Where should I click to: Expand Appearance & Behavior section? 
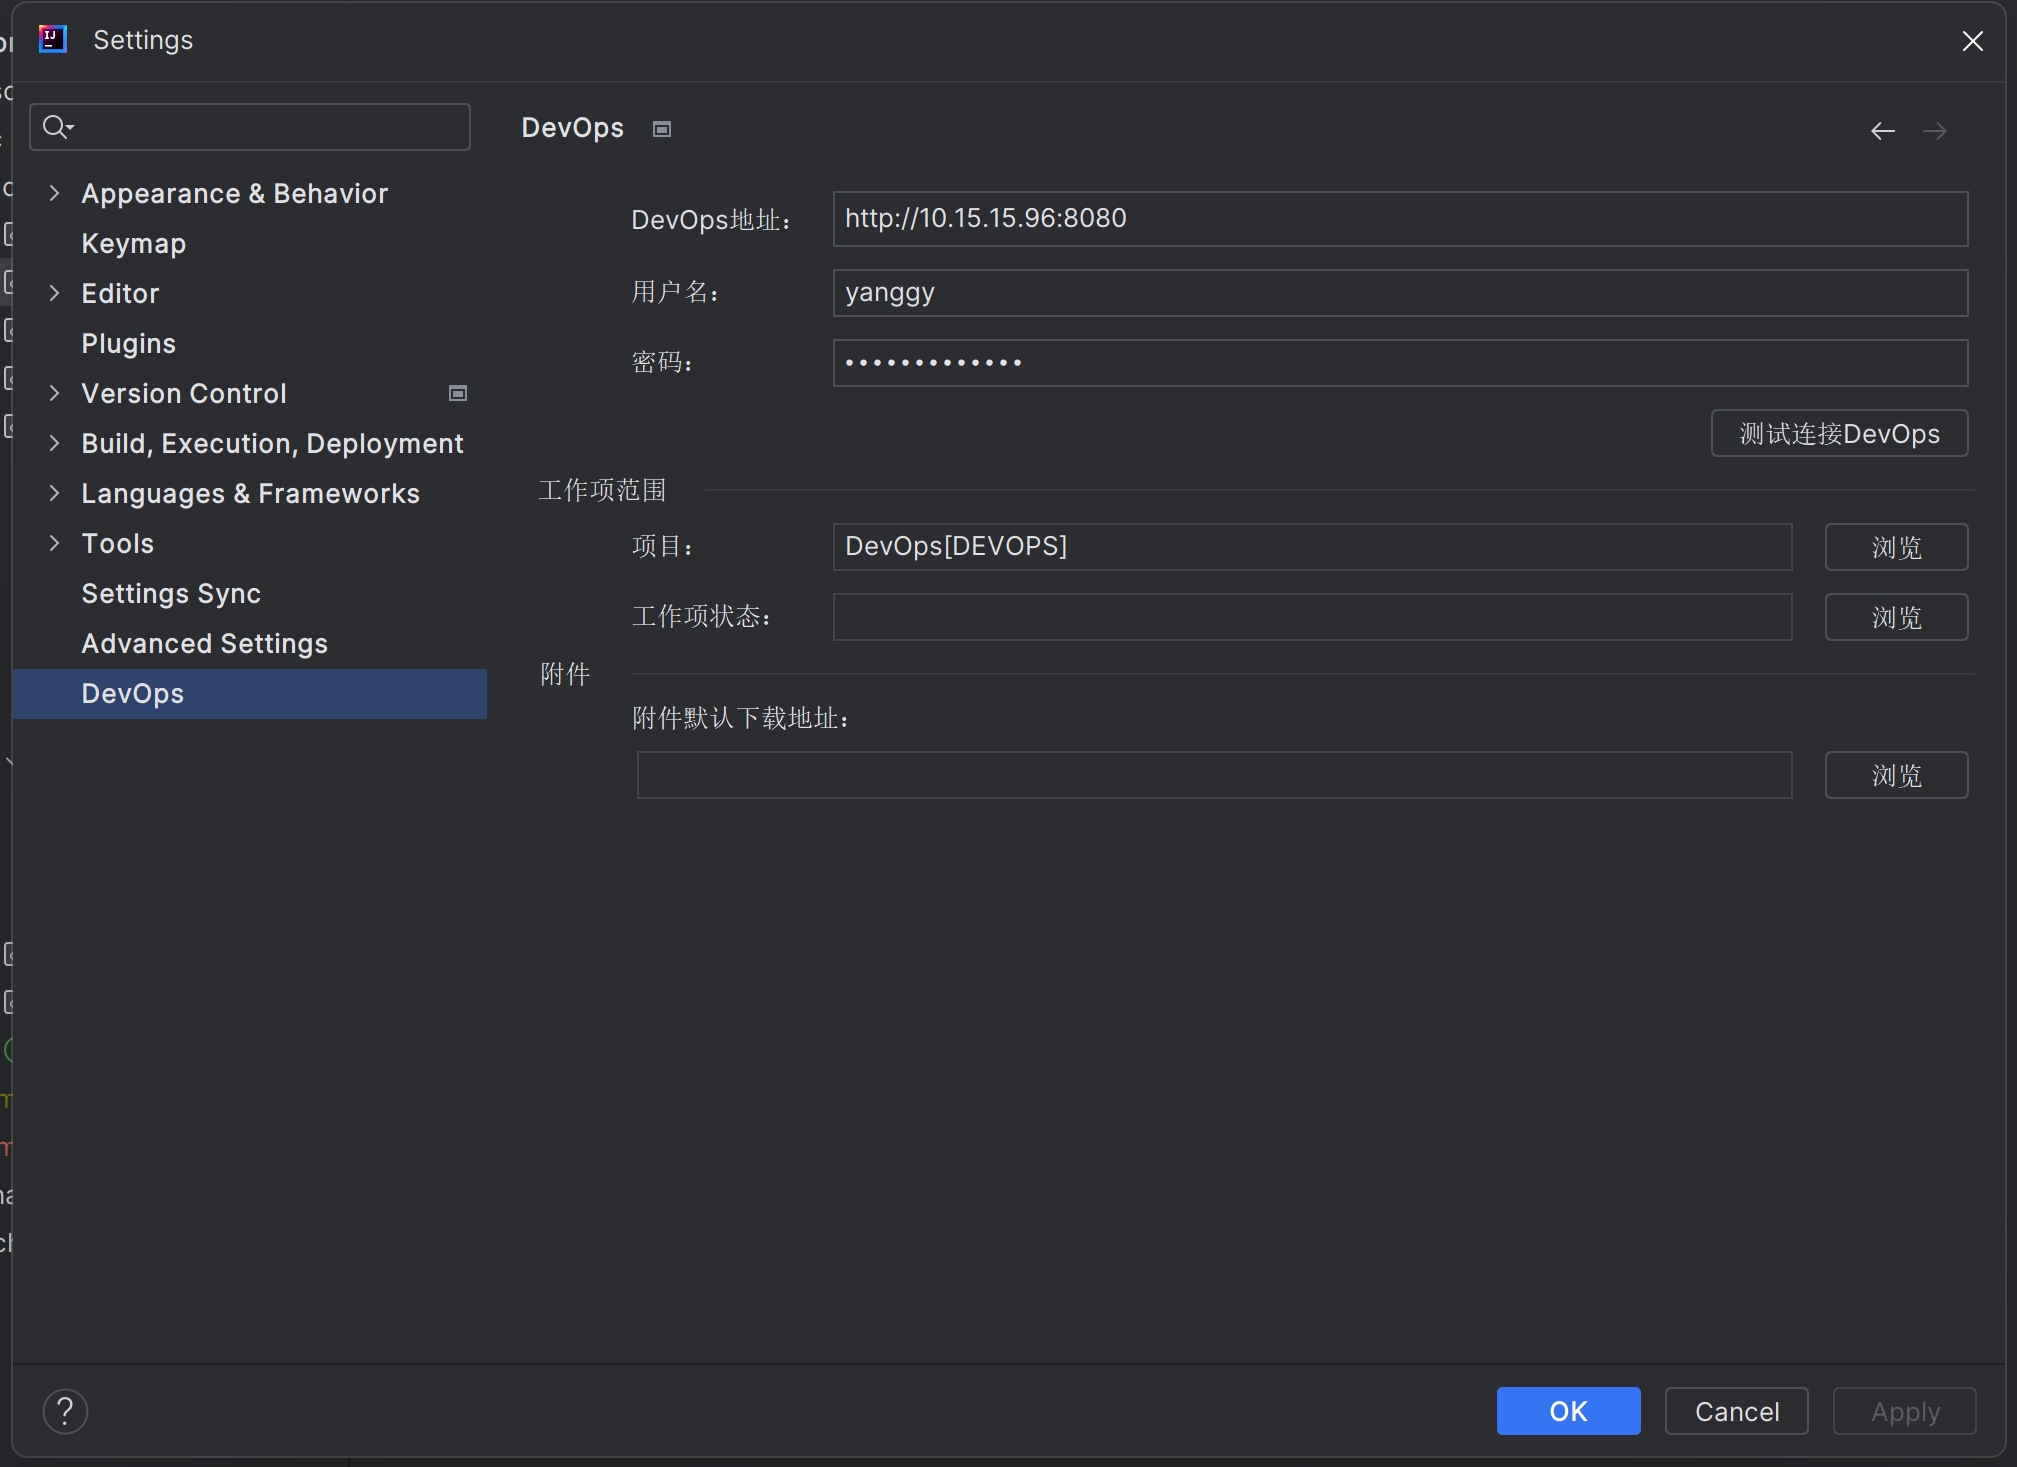click(x=55, y=193)
